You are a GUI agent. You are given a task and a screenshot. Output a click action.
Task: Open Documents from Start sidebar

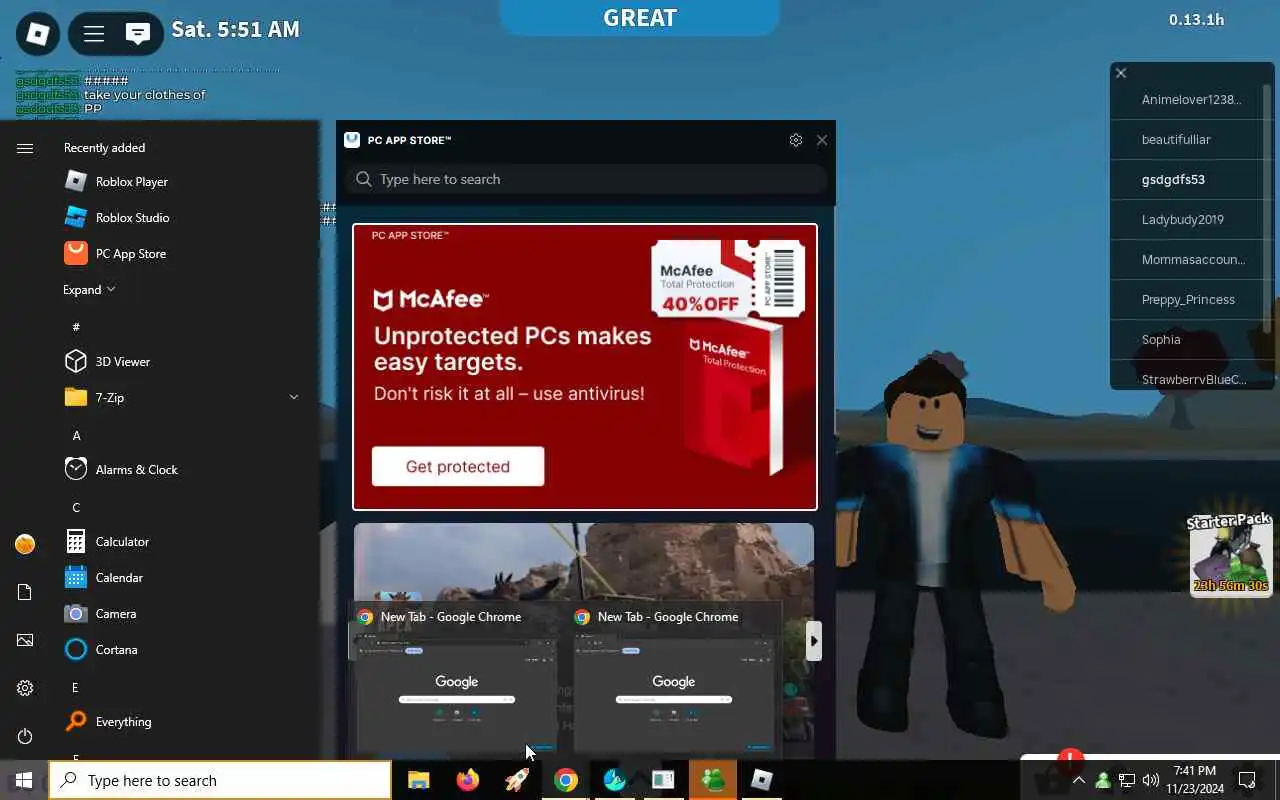(x=25, y=592)
